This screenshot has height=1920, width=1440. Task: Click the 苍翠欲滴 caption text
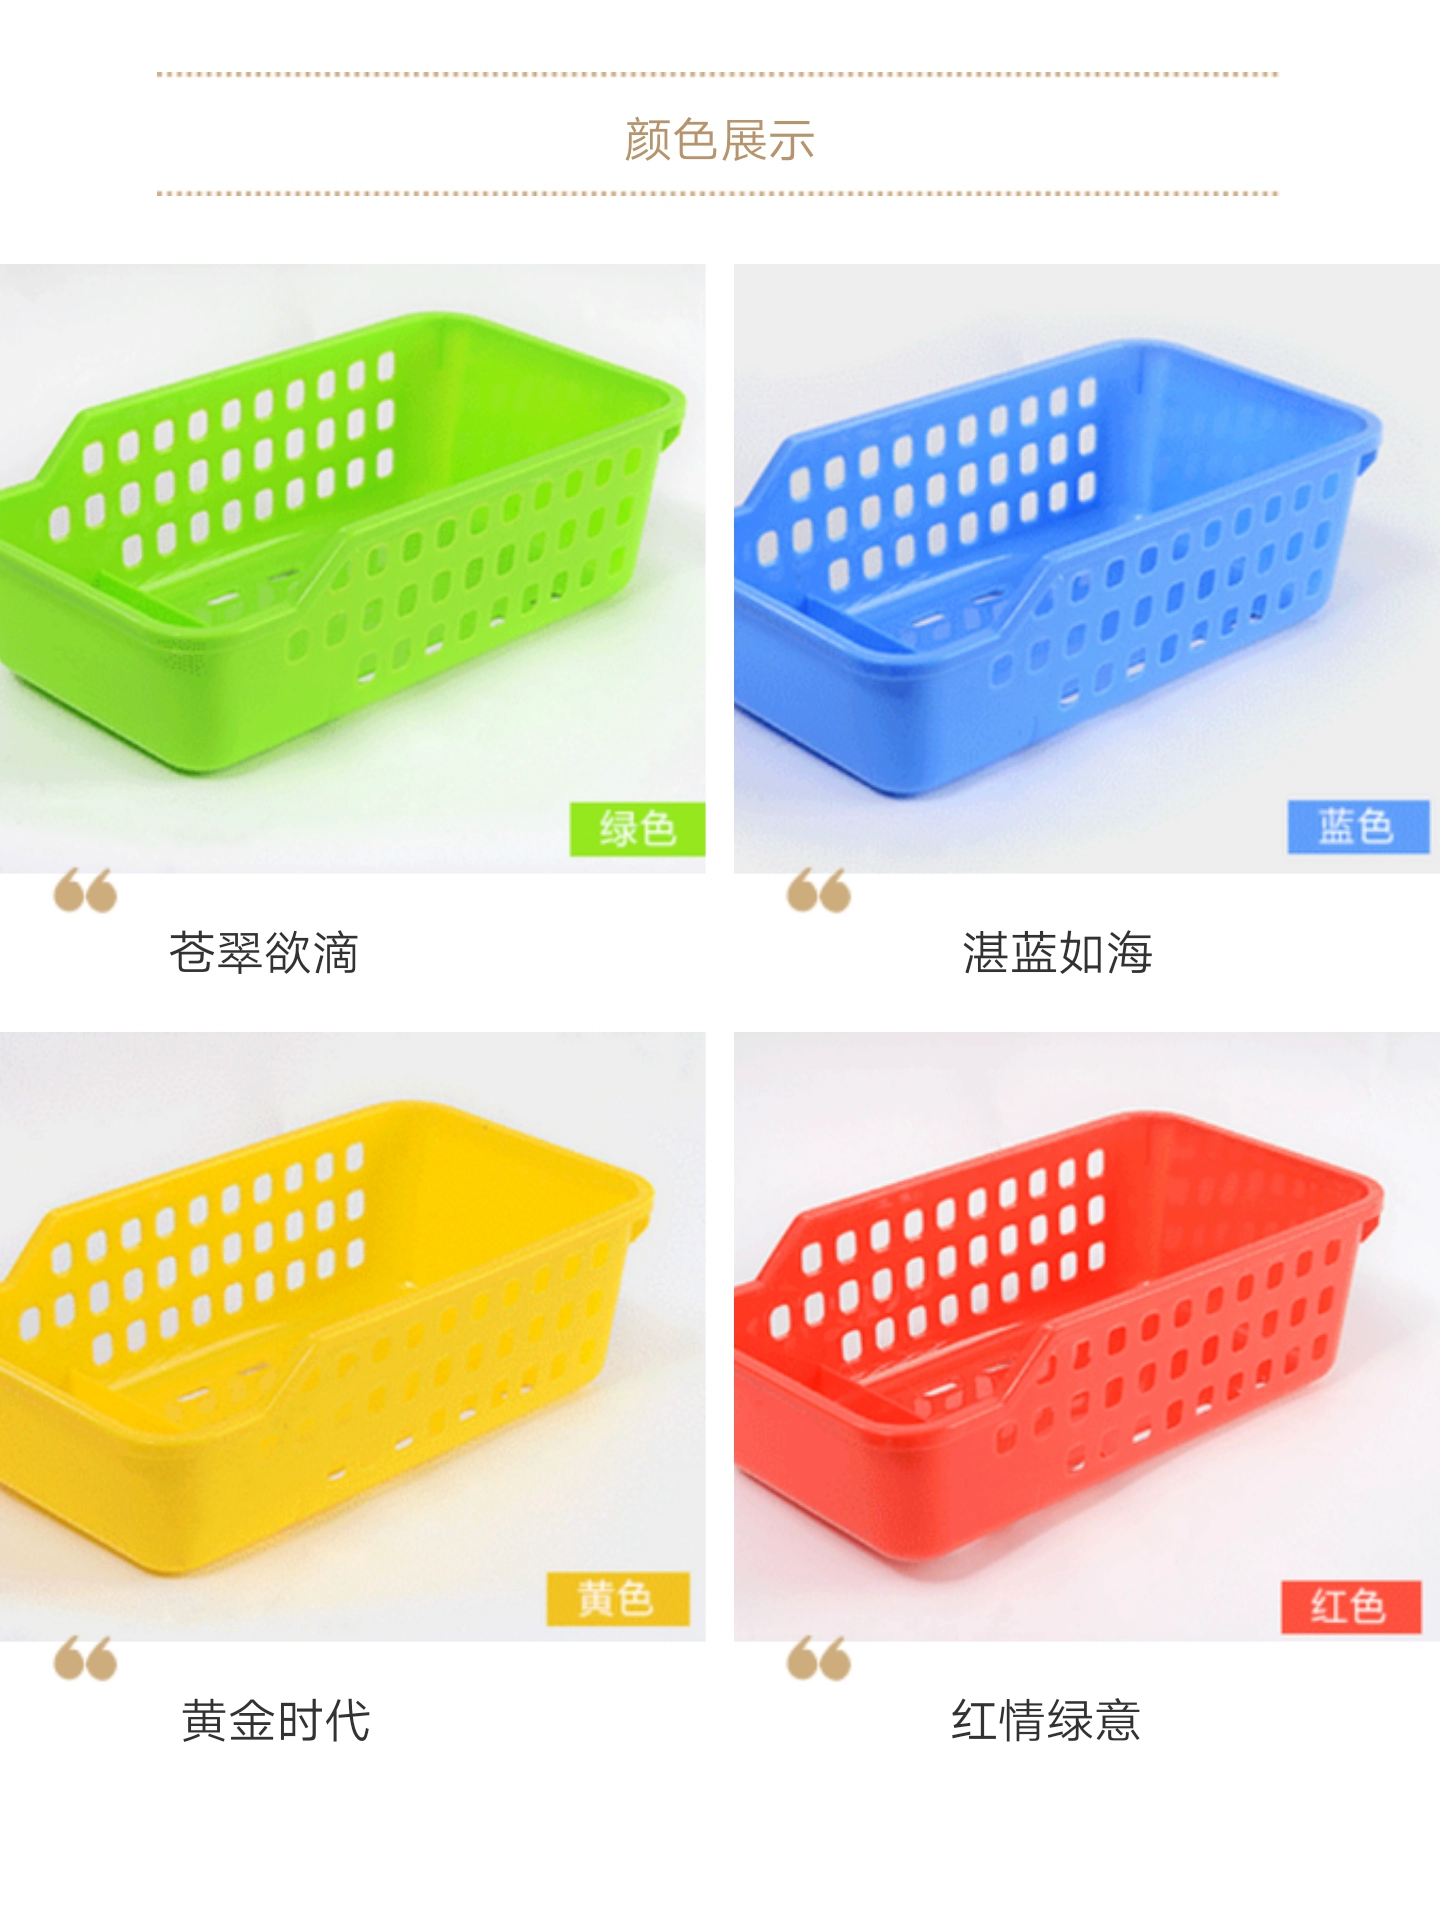[263, 952]
